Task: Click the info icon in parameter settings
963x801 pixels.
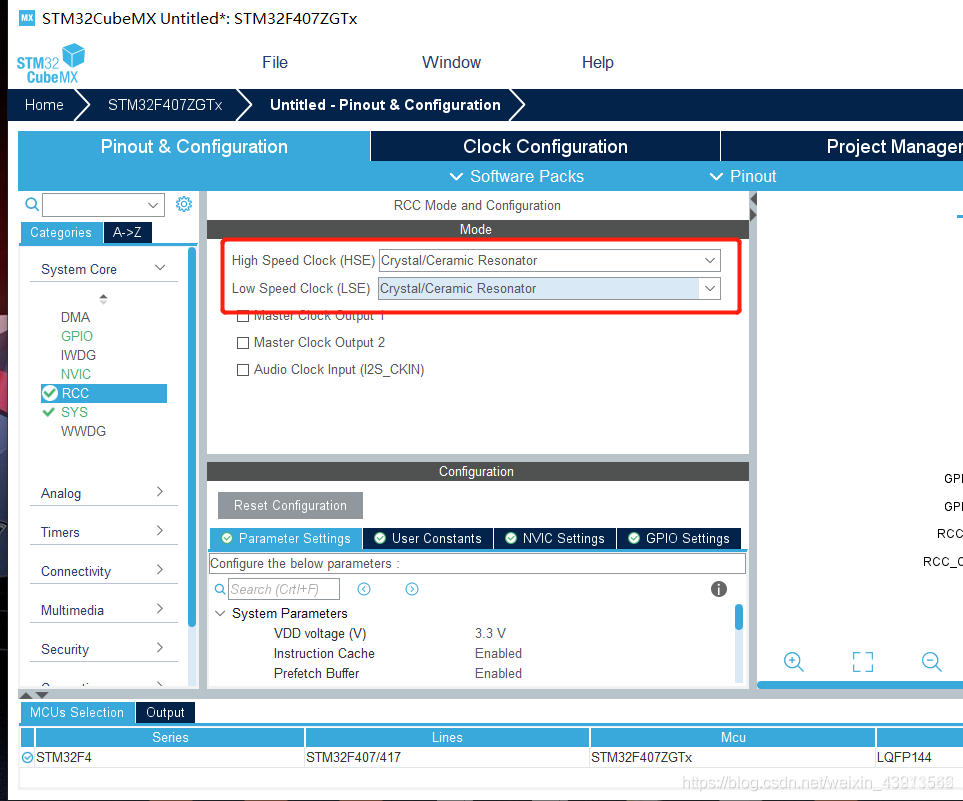Action: (x=719, y=589)
